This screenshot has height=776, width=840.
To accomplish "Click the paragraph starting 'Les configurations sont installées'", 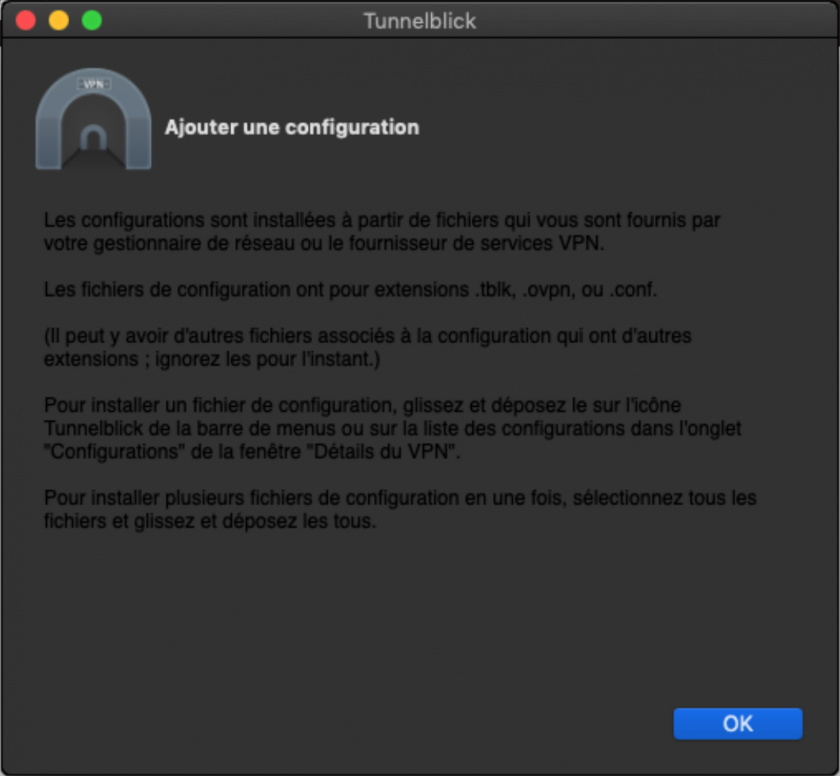I will 382,231.
